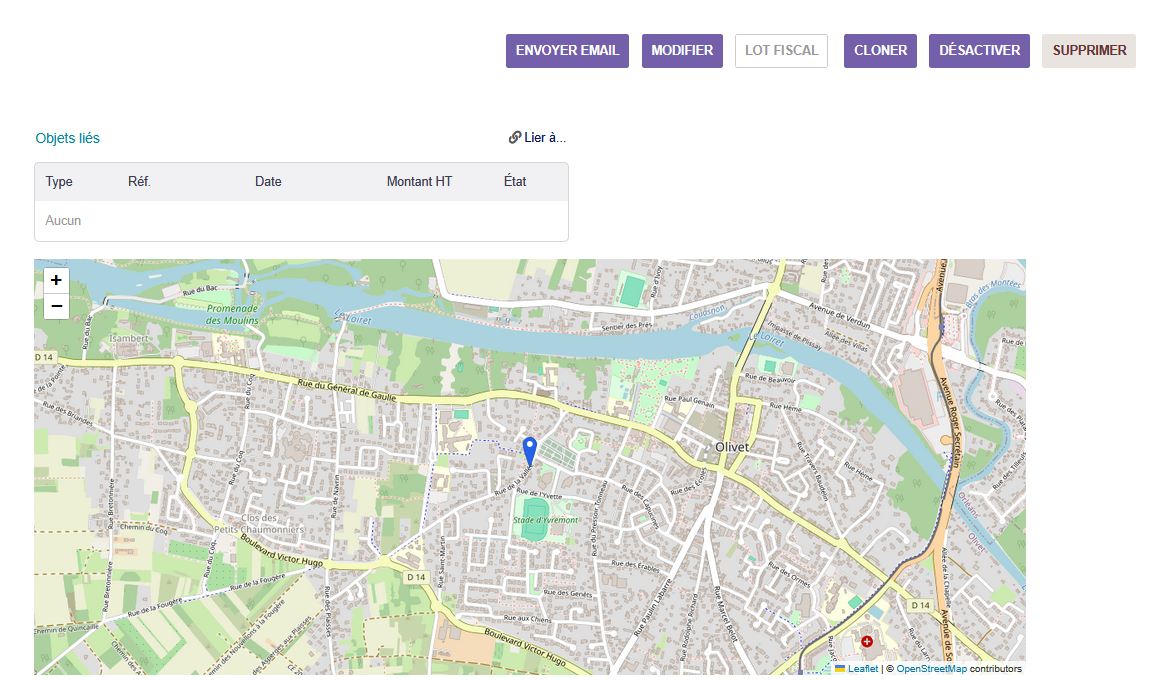Select the Lot Fiscal button
The height and width of the screenshot is (680, 1156).
point(781,51)
